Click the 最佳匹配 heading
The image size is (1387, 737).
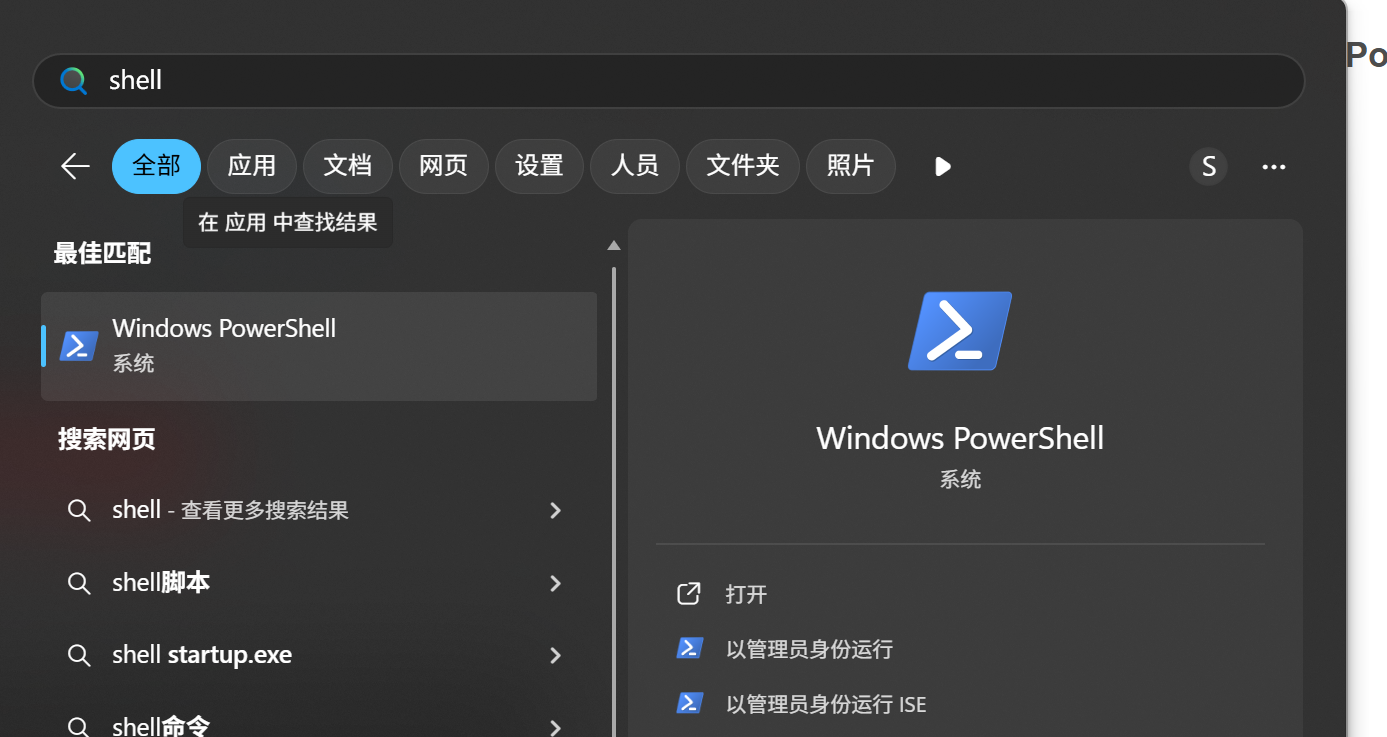click(102, 254)
